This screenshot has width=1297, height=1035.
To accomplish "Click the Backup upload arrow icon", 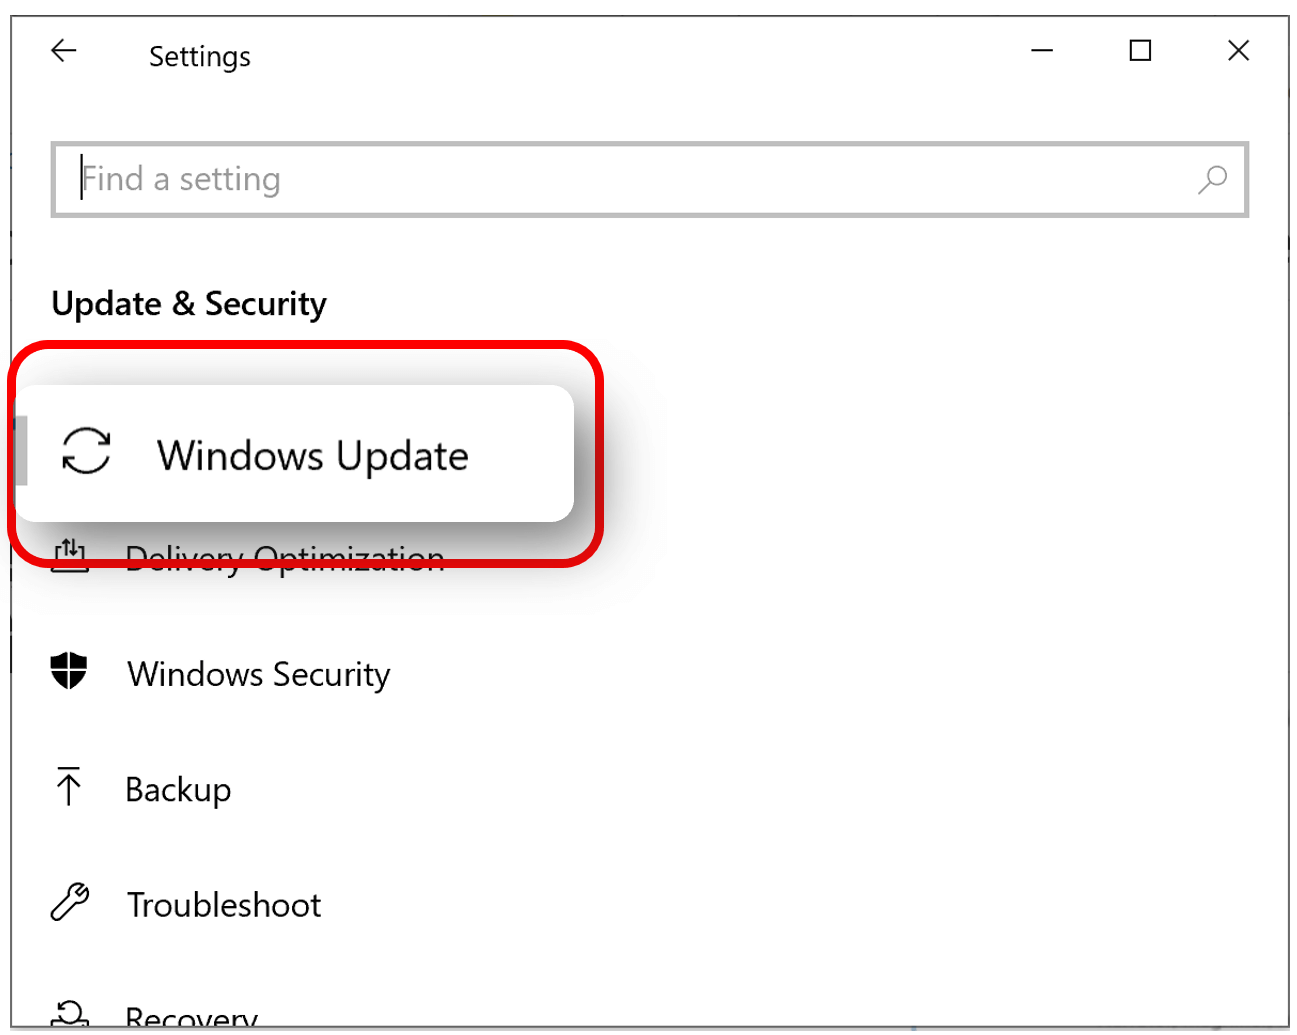I will click(x=69, y=787).
